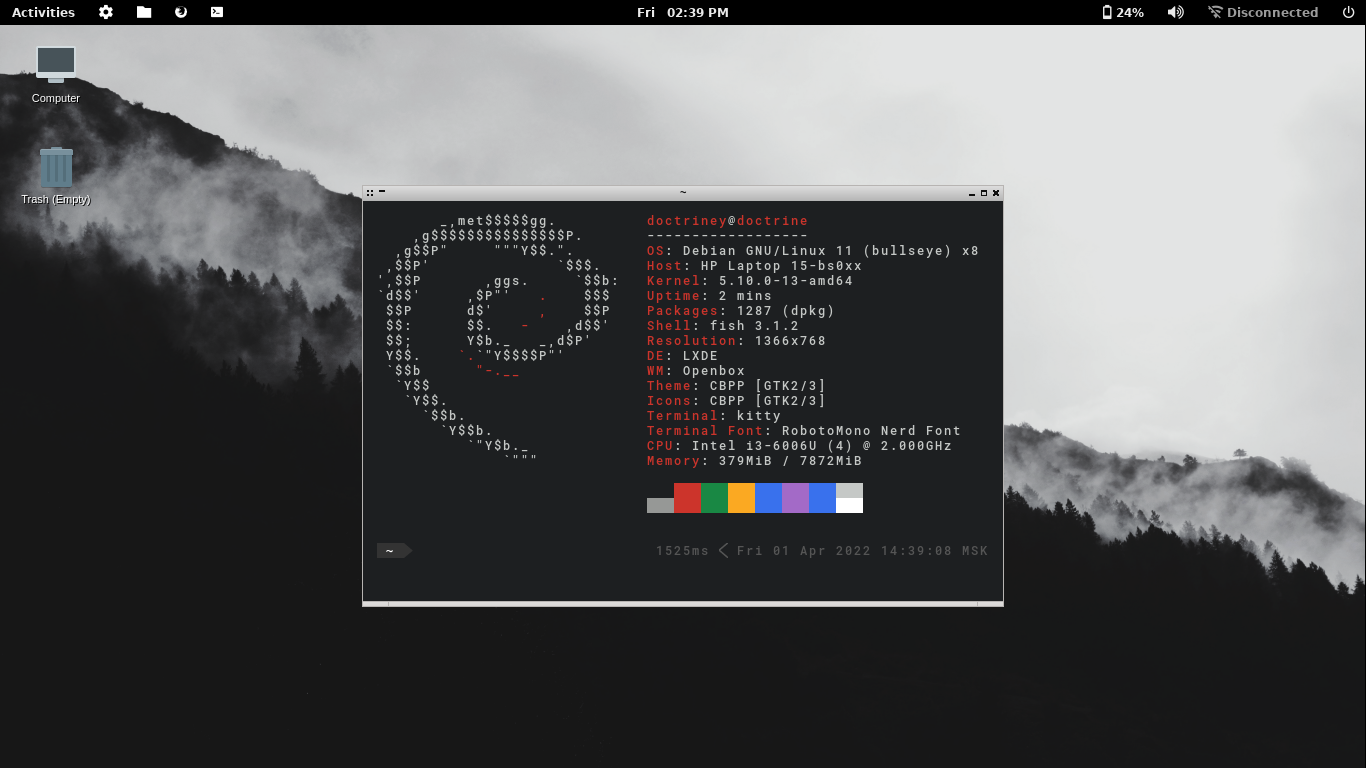
Task: Click the DE: LXDE line
Action: [682, 356]
